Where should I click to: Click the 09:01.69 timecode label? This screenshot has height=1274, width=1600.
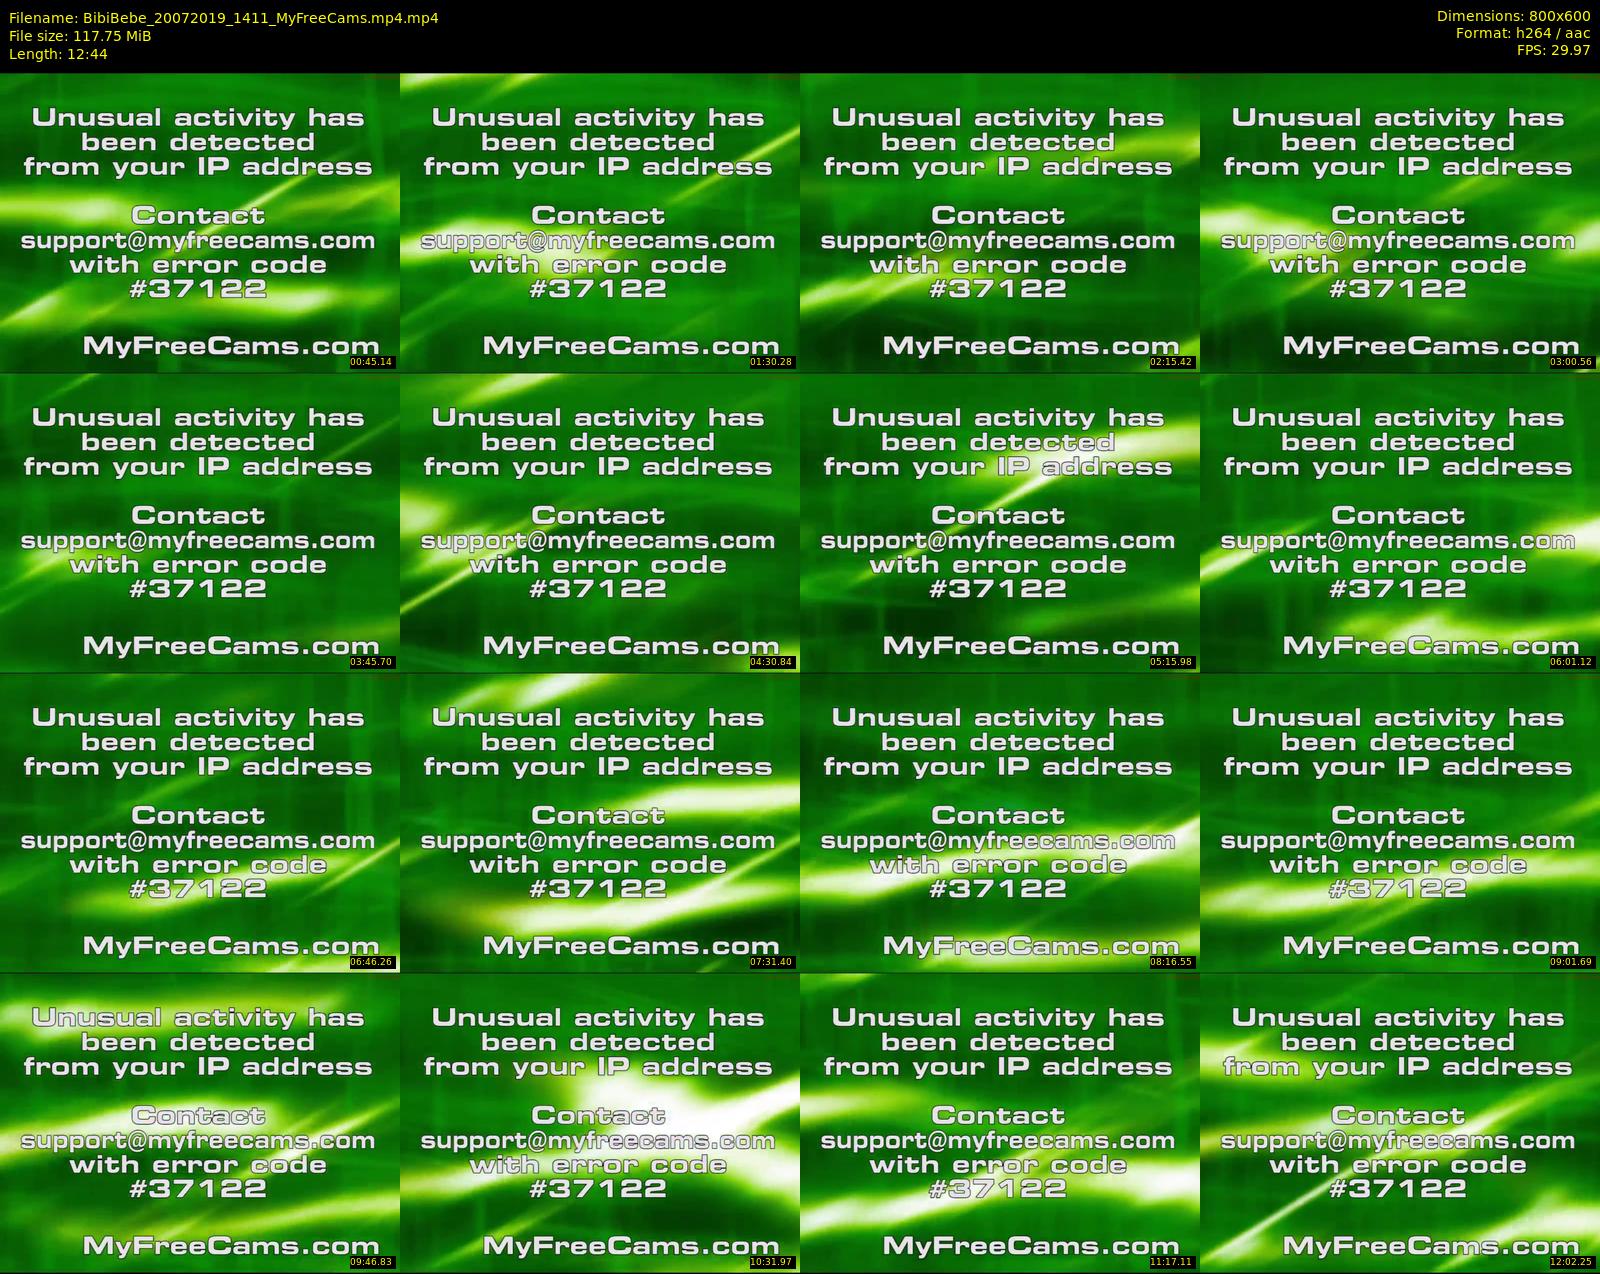[x=1572, y=962]
